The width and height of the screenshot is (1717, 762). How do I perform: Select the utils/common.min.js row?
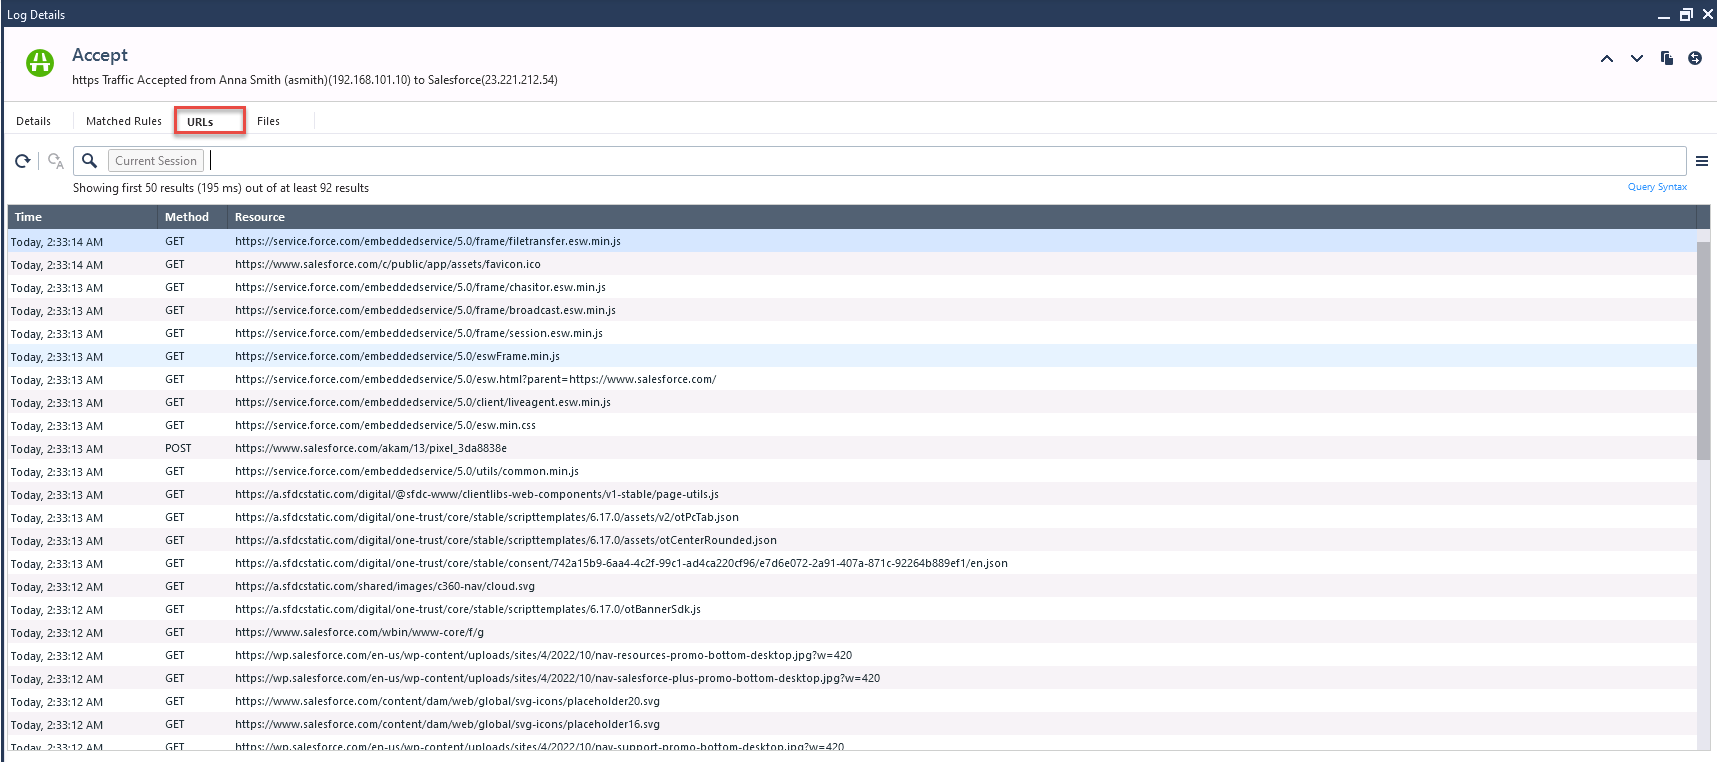tap(852, 471)
